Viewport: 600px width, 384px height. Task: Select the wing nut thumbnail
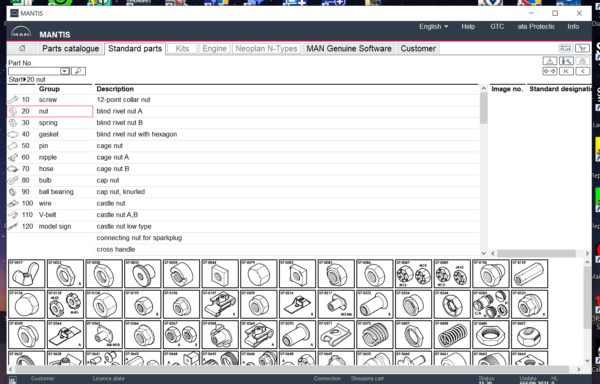(26, 273)
